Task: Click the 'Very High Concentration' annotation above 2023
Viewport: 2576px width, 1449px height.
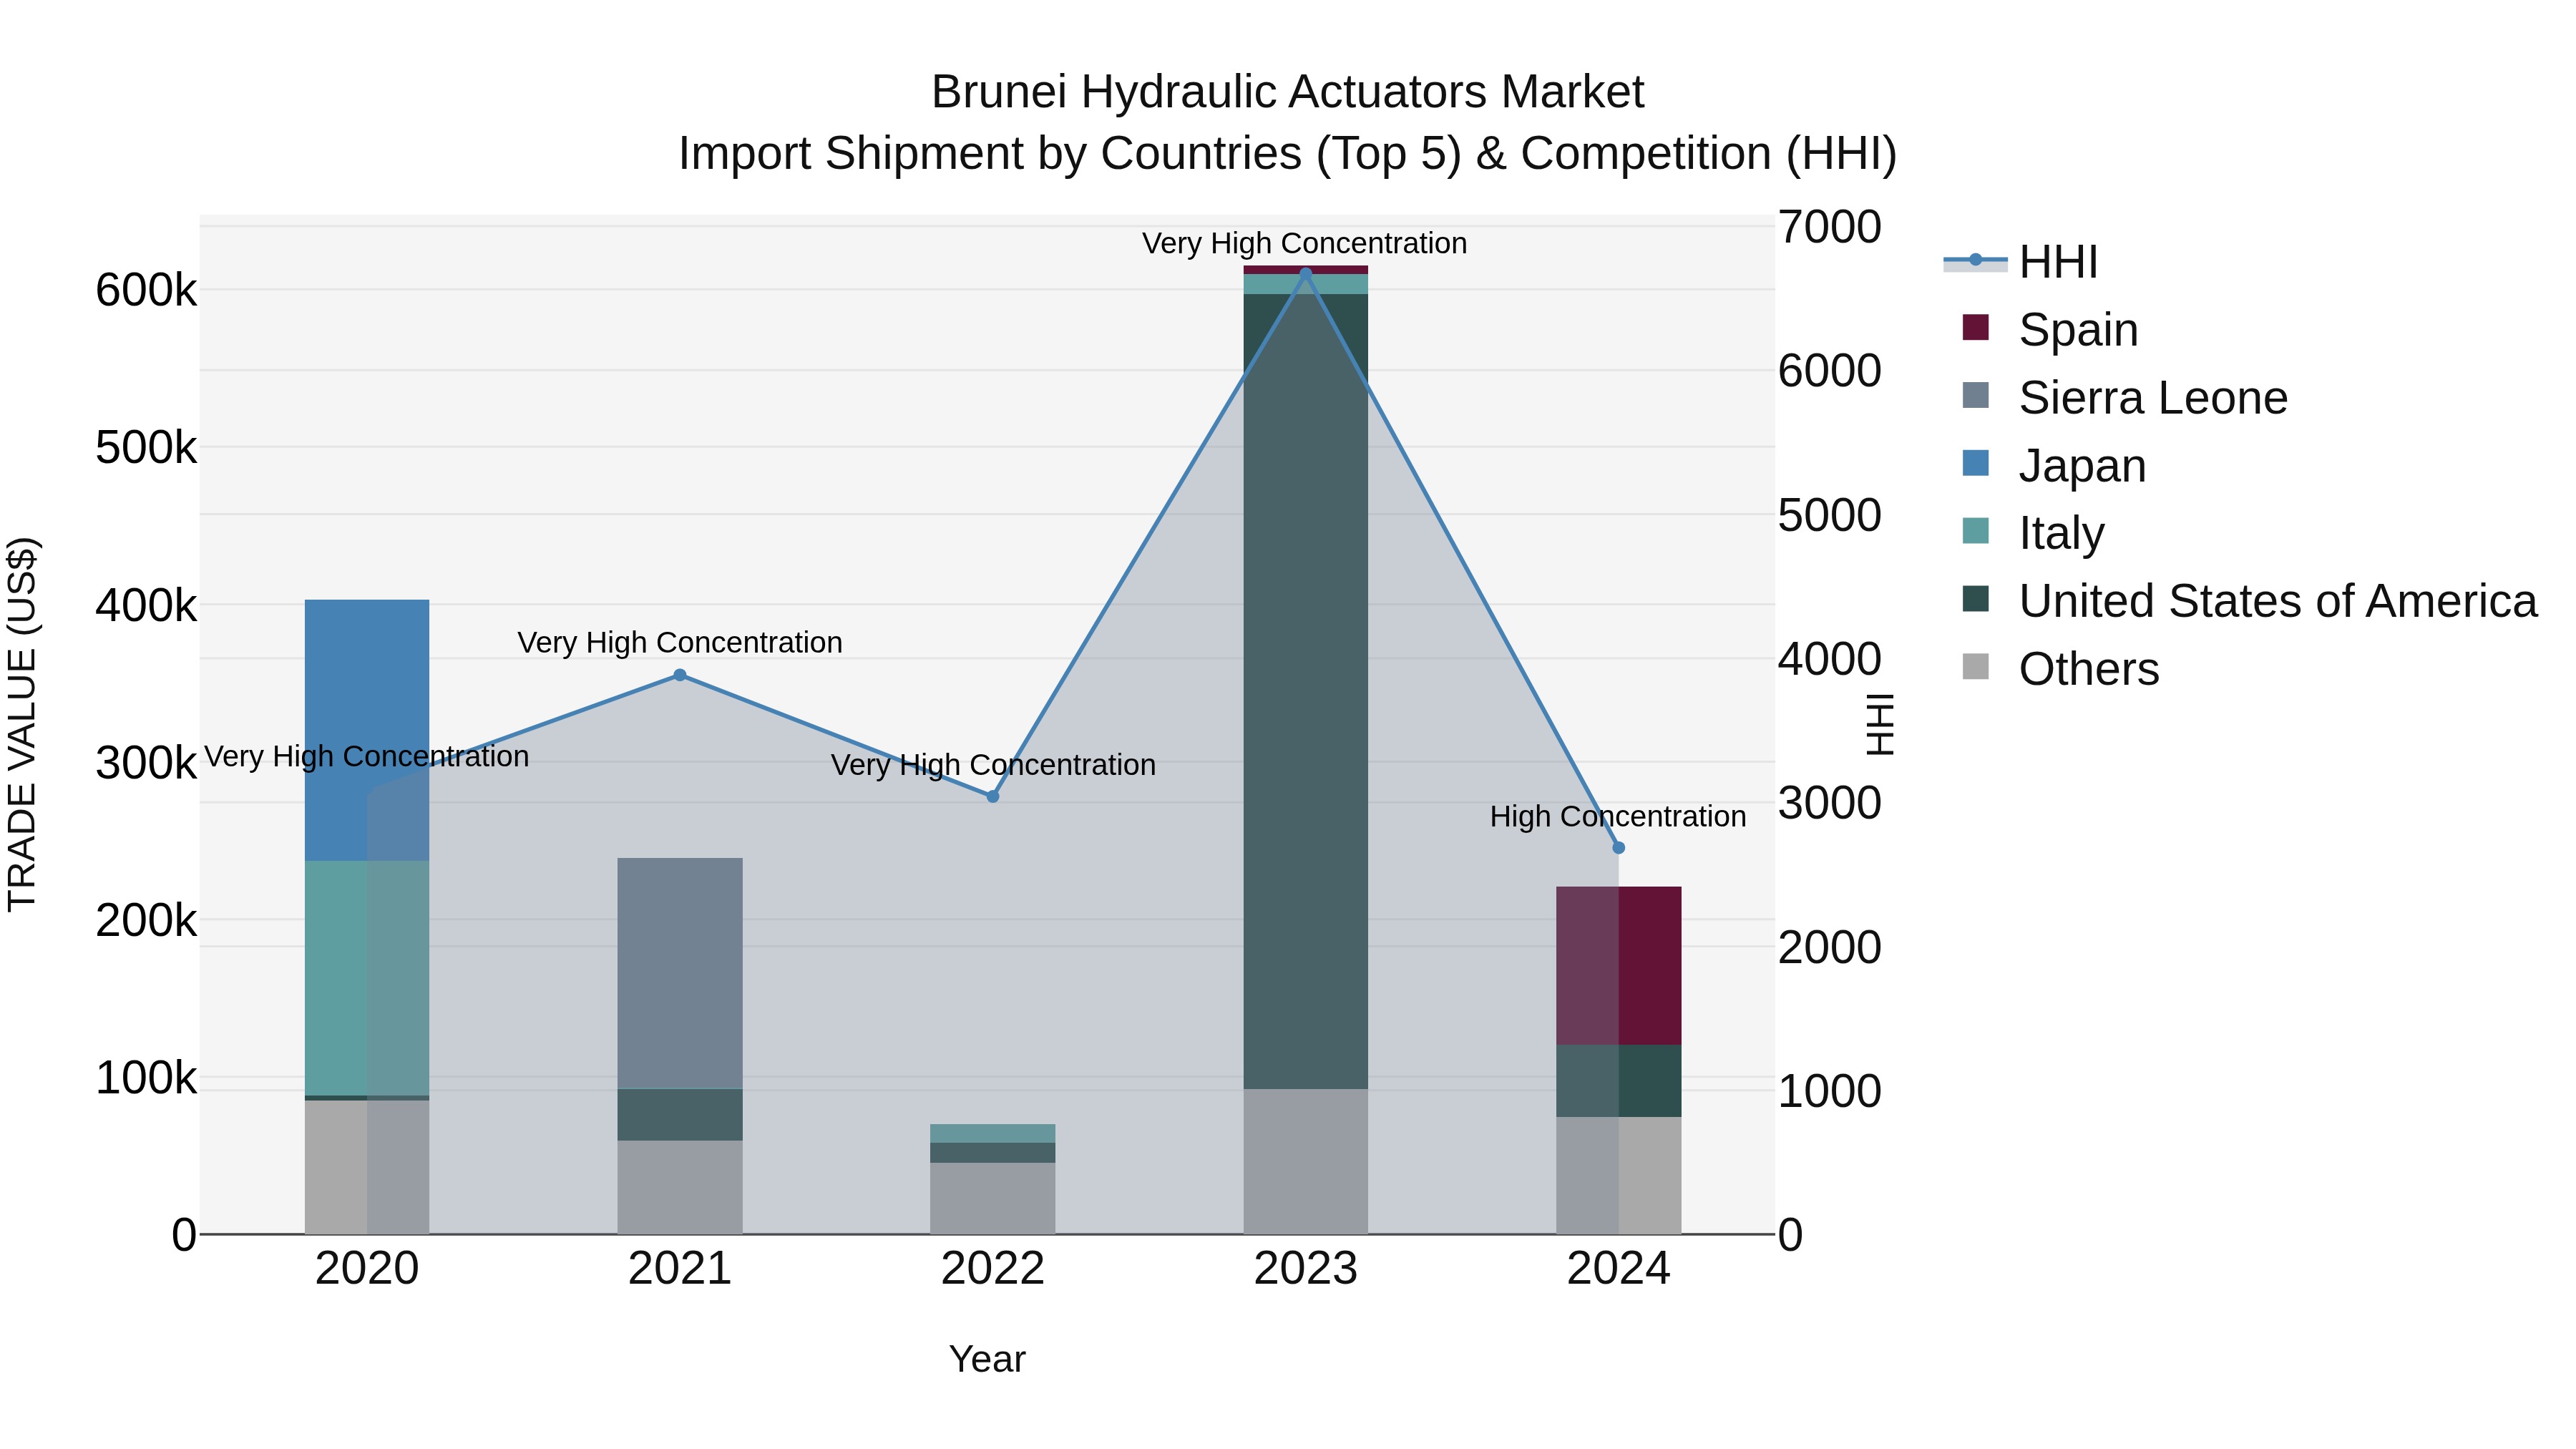Action: (1305, 243)
